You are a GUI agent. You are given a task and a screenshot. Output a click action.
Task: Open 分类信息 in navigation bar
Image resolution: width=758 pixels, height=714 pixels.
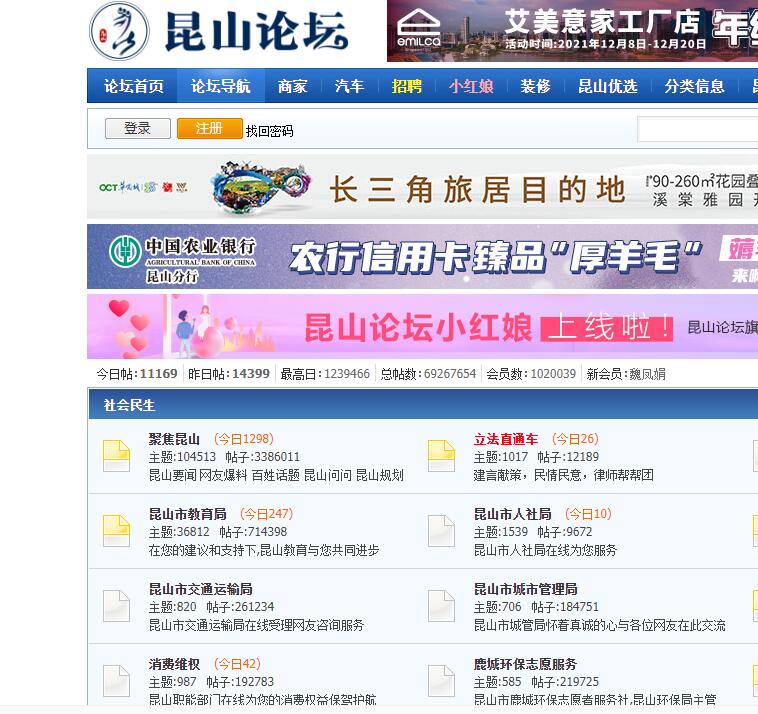pyautogui.click(x=694, y=86)
